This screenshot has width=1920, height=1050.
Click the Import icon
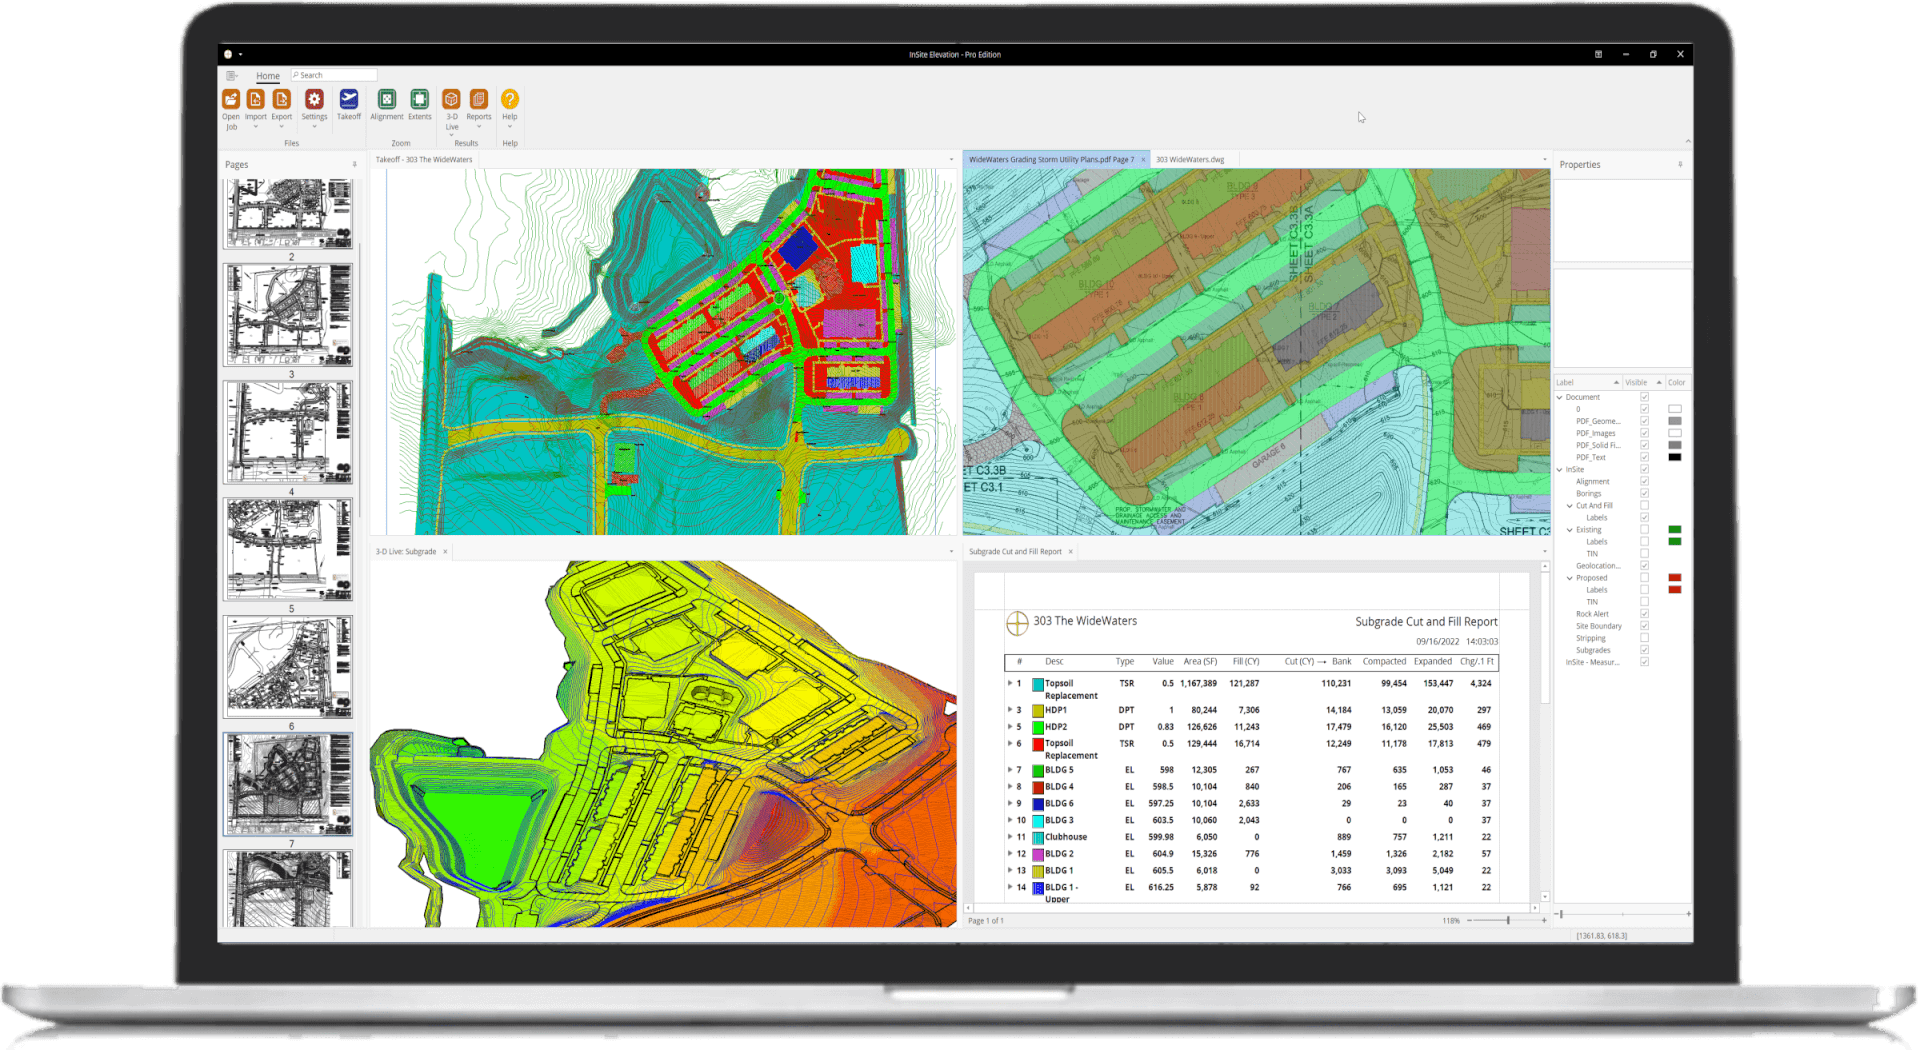(256, 100)
